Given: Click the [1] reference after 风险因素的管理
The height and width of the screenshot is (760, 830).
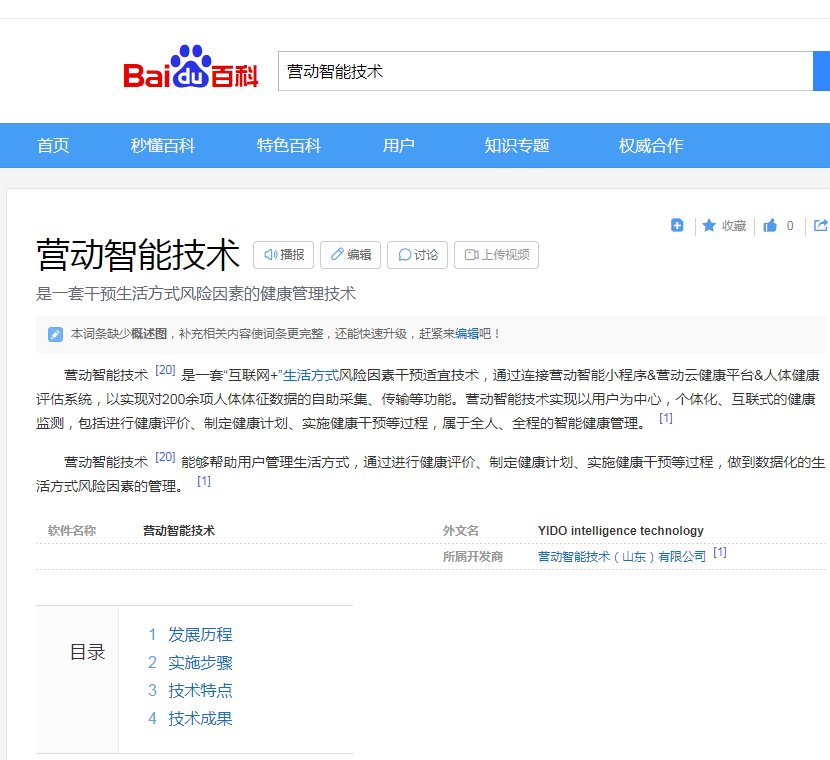Looking at the screenshot, I should [204, 481].
